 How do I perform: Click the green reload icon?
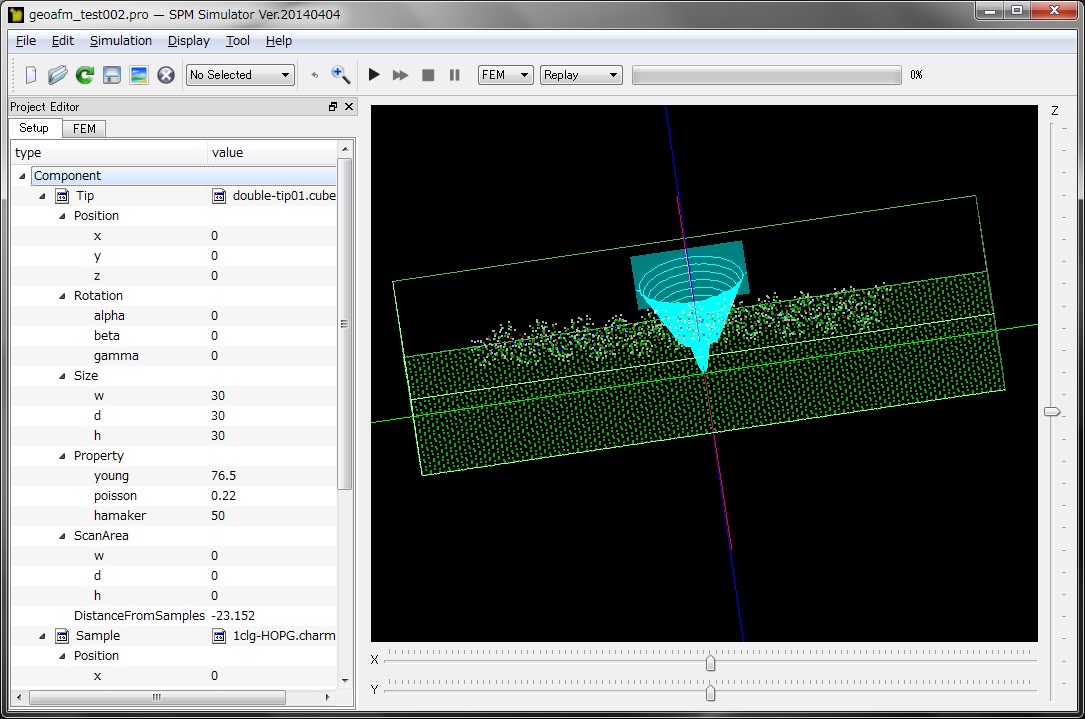[x=85, y=75]
